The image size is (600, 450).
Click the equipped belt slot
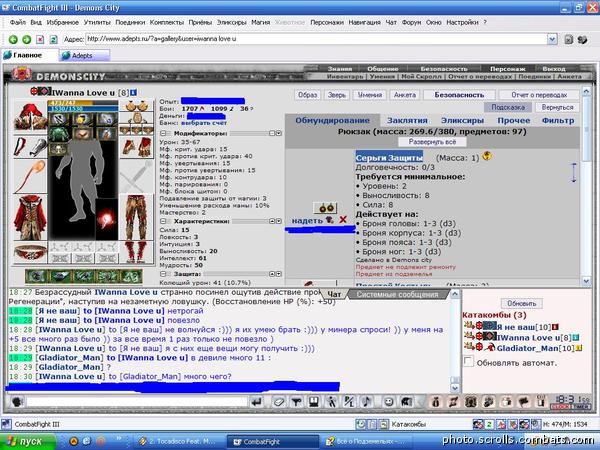(x=30, y=252)
